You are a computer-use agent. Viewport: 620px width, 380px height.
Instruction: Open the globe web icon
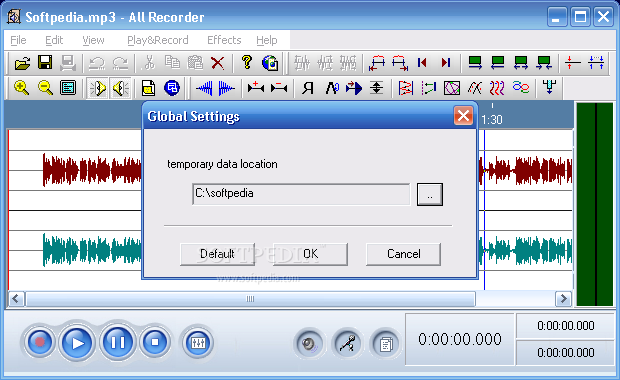(x=270, y=63)
